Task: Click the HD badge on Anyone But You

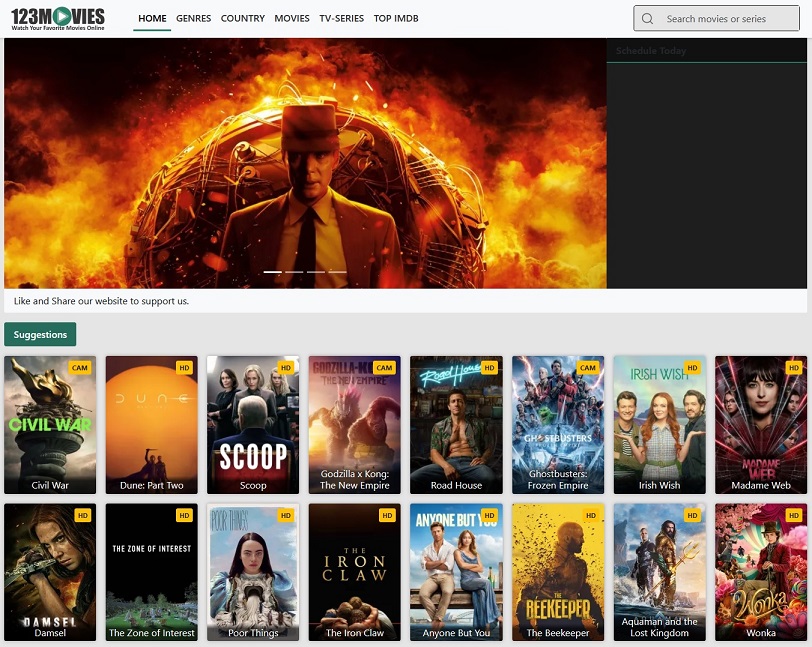Action: click(489, 515)
